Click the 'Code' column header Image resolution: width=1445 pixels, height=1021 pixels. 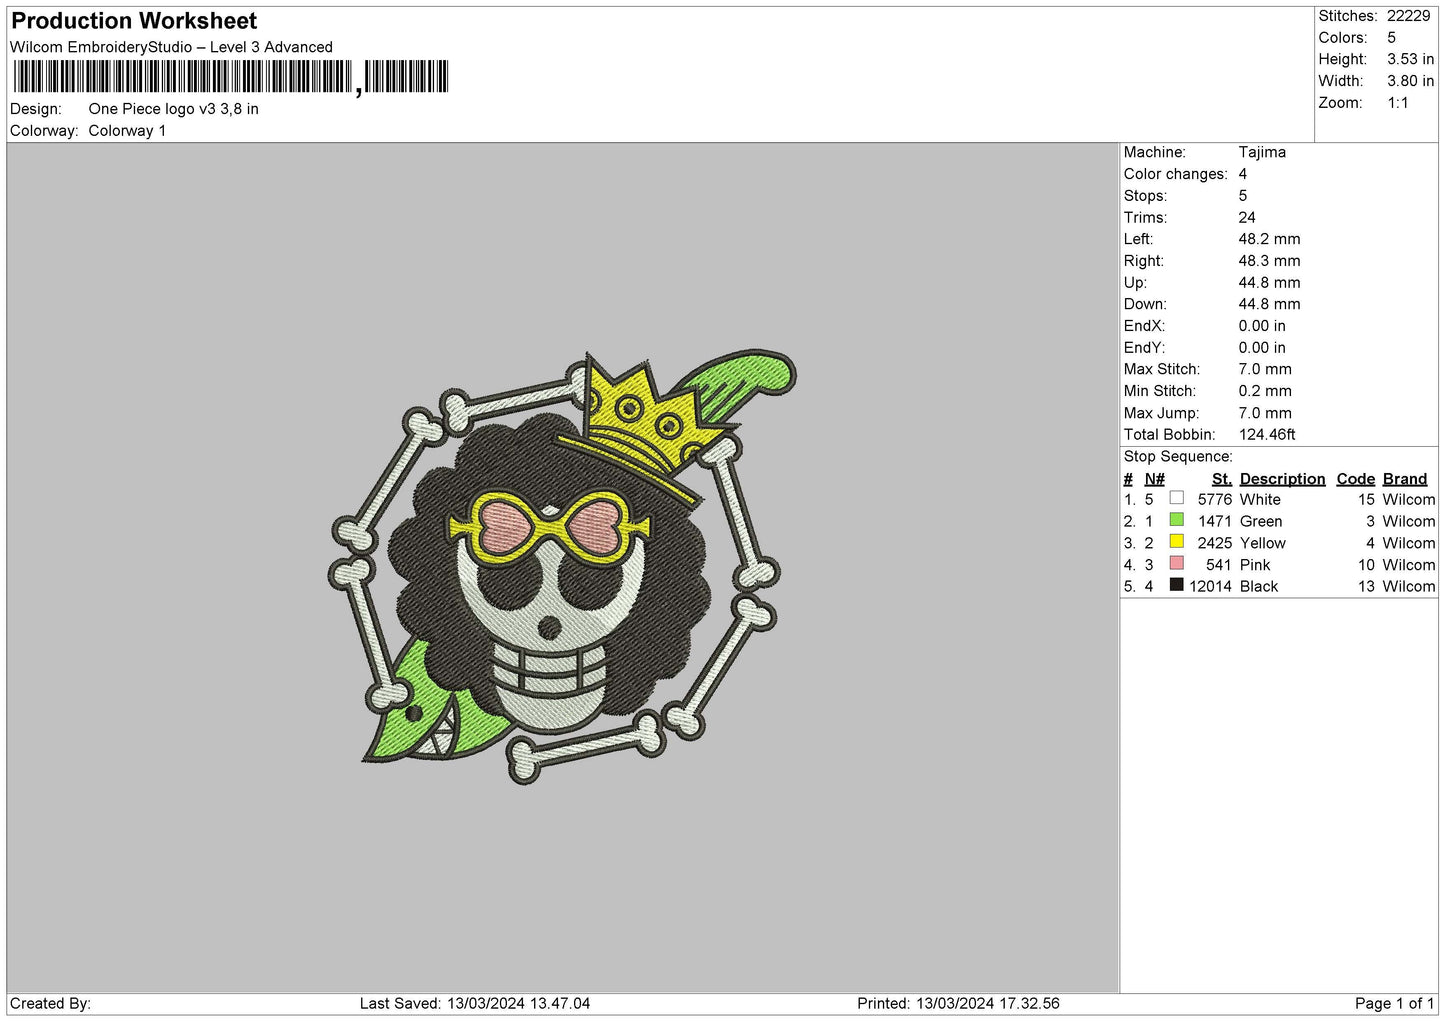(x=1355, y=479)
